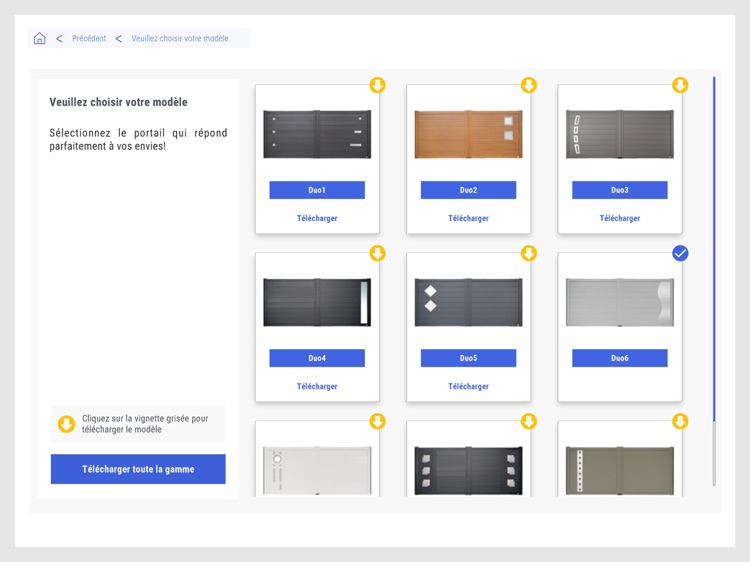Go back using the chevron before Précédent
Screen dimensions: 750x562
(59, 39)
